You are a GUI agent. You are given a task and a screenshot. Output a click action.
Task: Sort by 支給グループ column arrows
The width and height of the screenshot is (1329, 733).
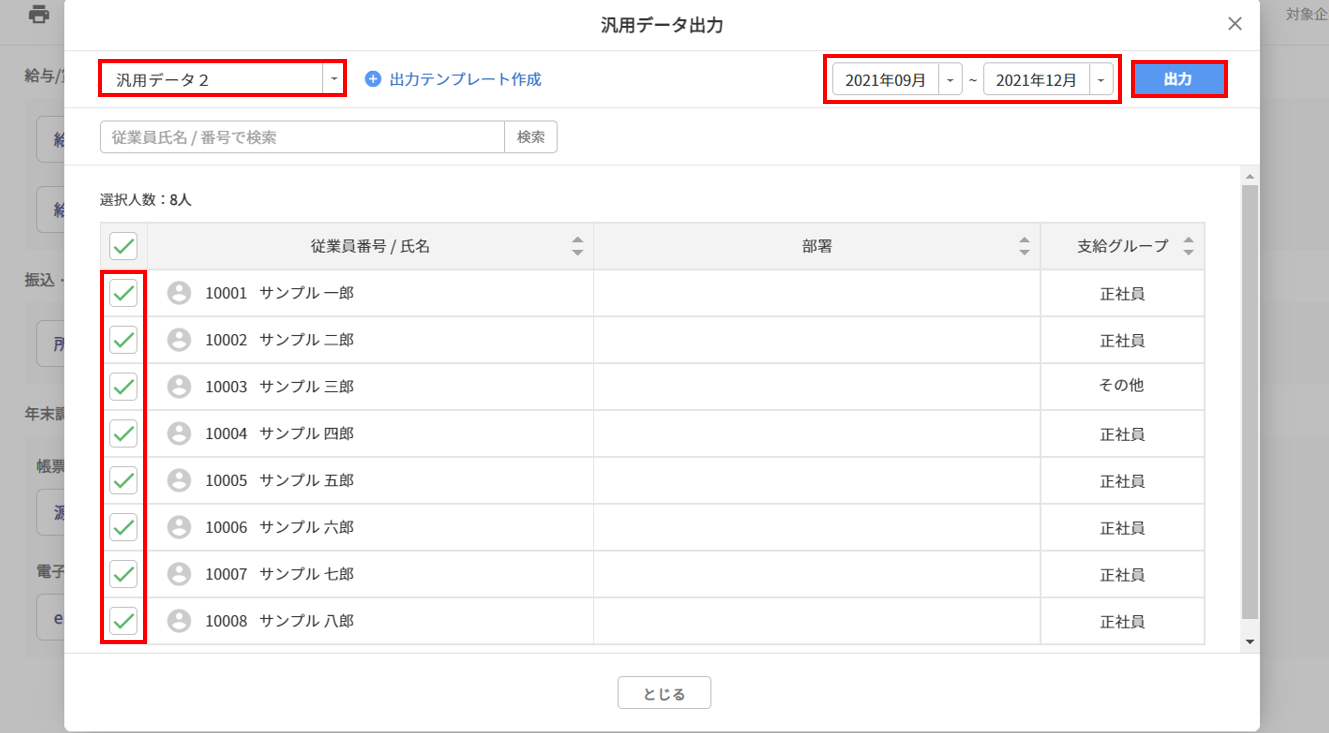click(1188, 246)
